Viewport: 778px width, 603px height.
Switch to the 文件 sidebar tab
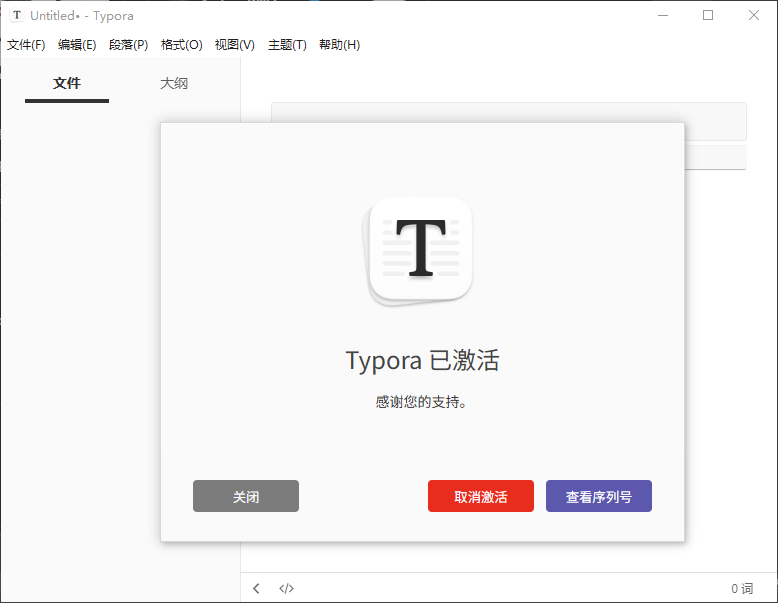pyautogui.click(x=67, y=83)
